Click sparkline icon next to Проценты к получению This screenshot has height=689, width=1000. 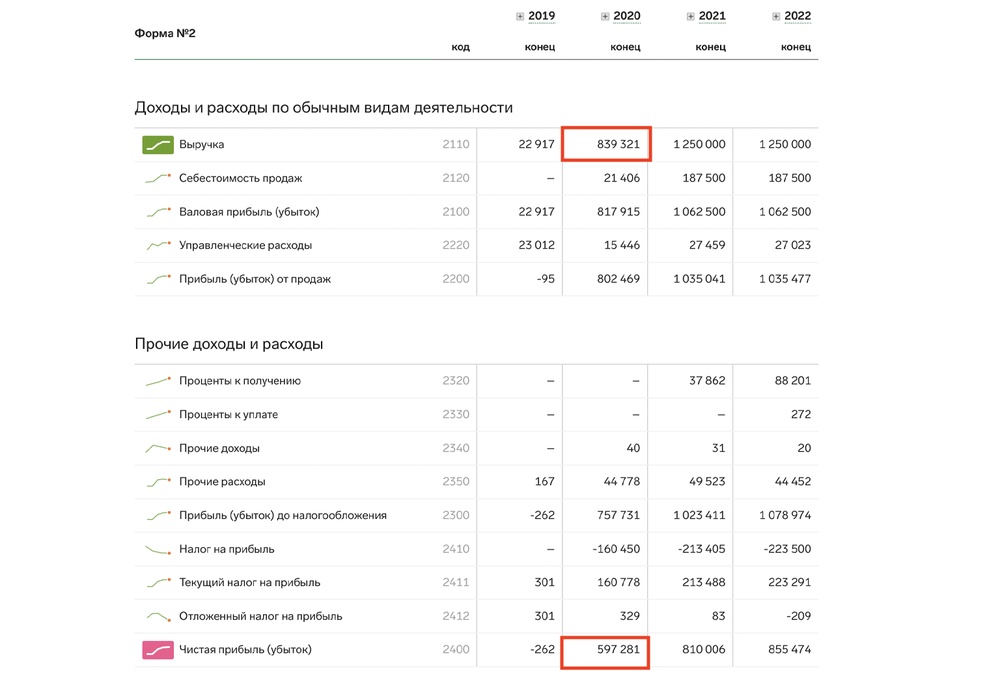coord(158,381)
